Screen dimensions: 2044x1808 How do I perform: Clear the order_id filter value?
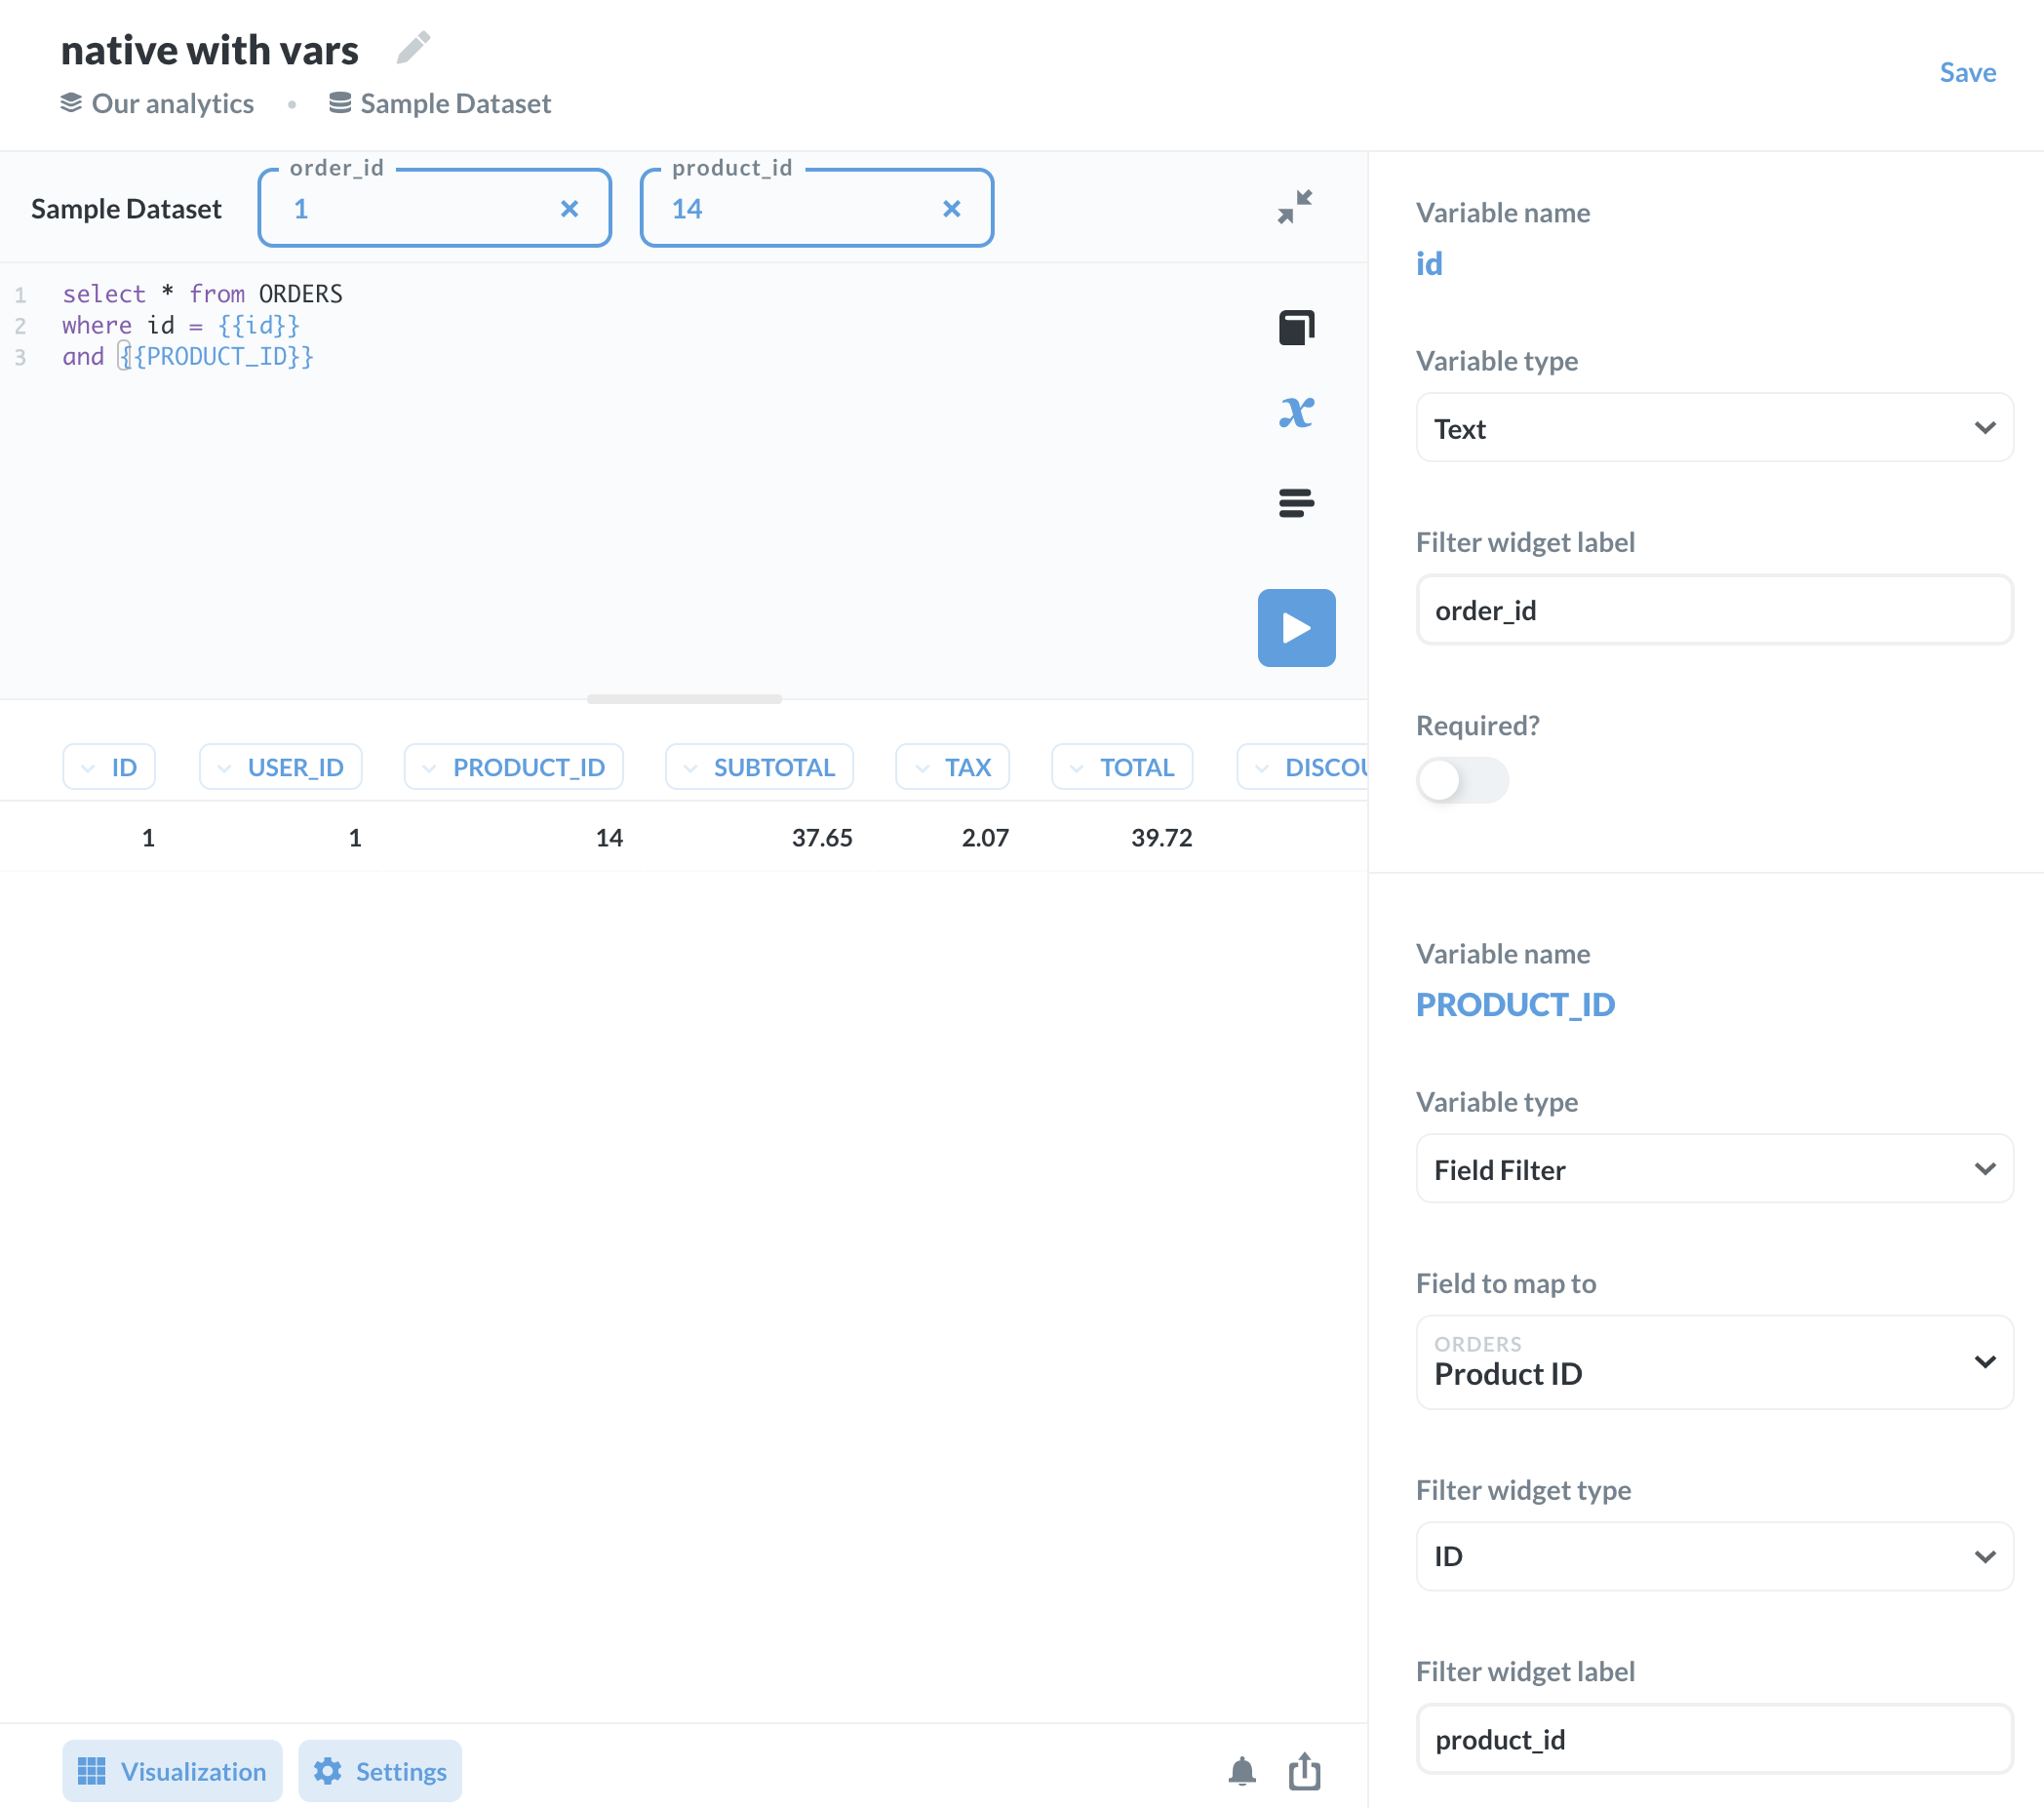coord(569,208)
